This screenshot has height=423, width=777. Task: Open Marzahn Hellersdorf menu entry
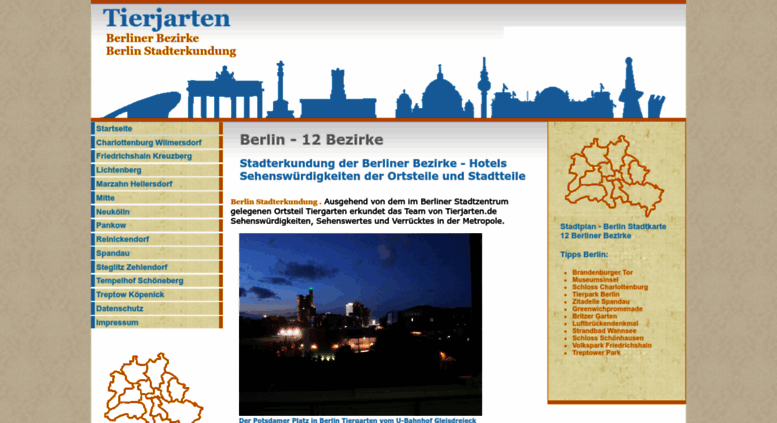pos(157,184)
